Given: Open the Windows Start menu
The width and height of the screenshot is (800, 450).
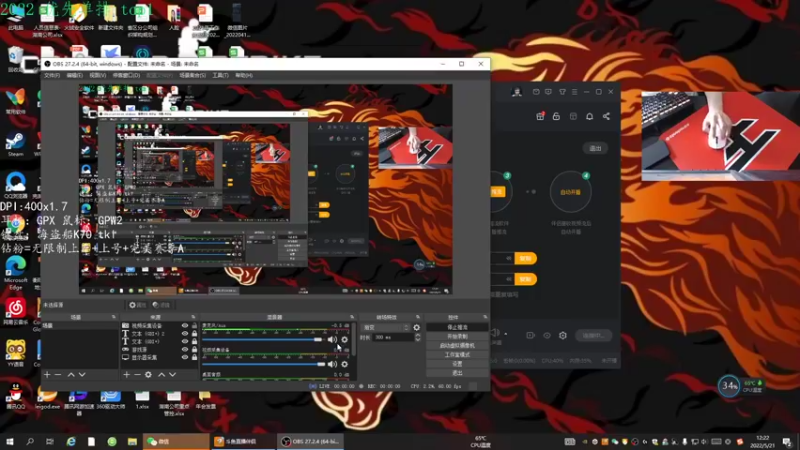Looking at the screenshot, I should [x=9, y=441].
